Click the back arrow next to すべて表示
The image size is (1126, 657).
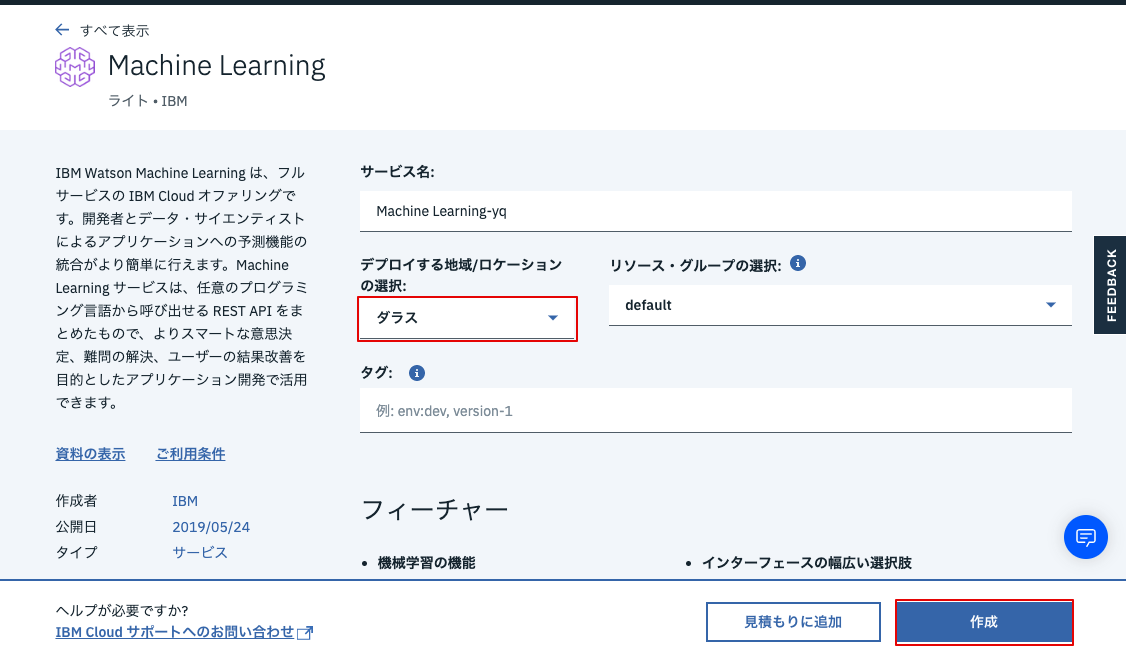[62, 29]
